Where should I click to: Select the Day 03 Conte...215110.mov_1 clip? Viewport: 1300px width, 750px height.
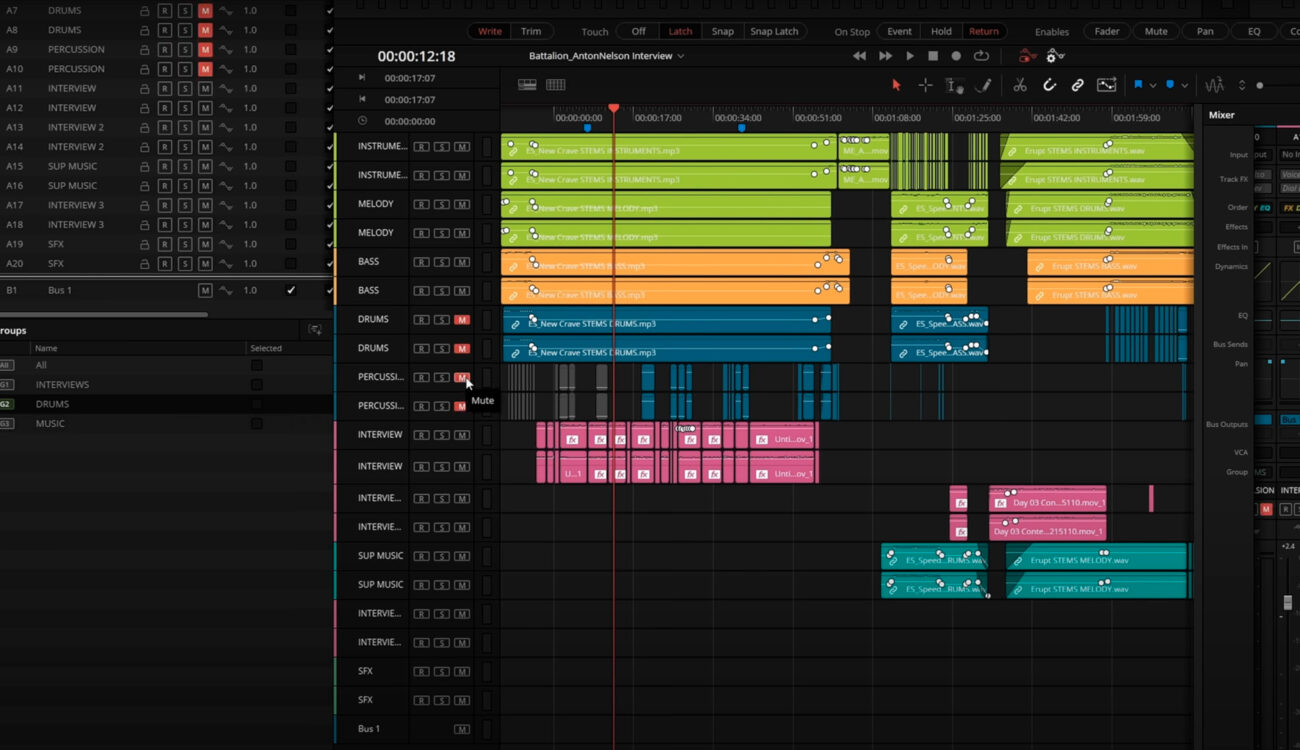1048,528
